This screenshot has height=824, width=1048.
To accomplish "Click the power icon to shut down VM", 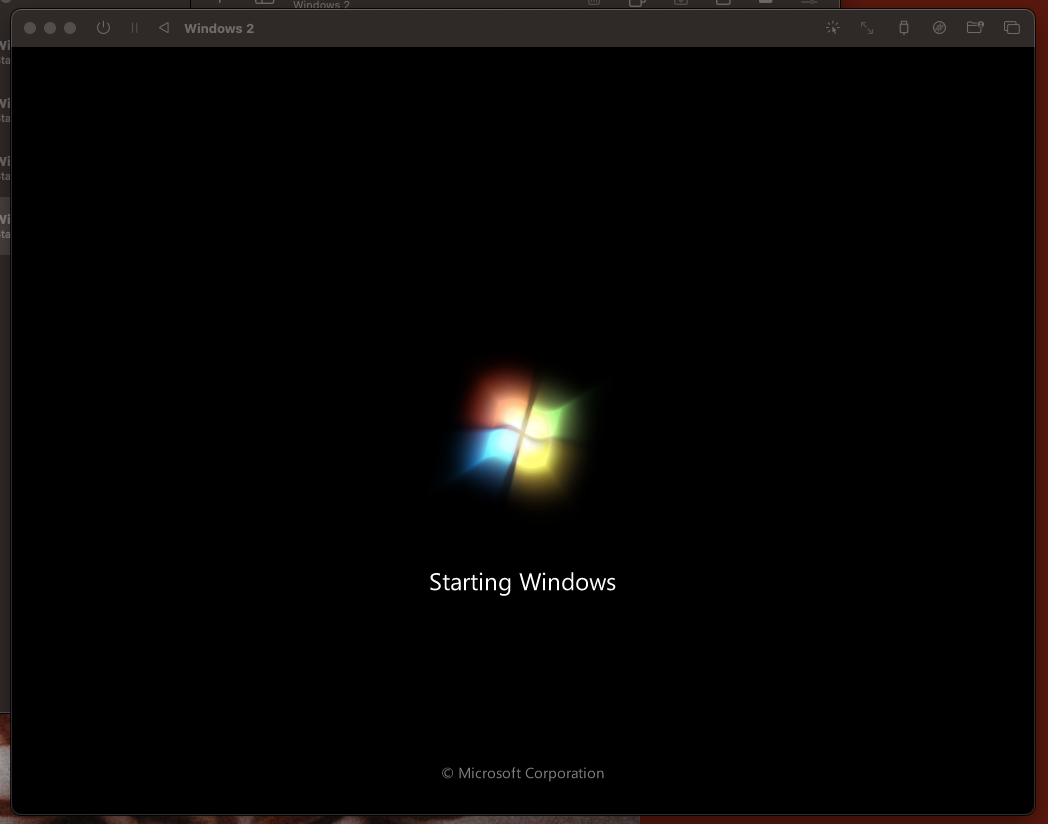I will point(103,28).
